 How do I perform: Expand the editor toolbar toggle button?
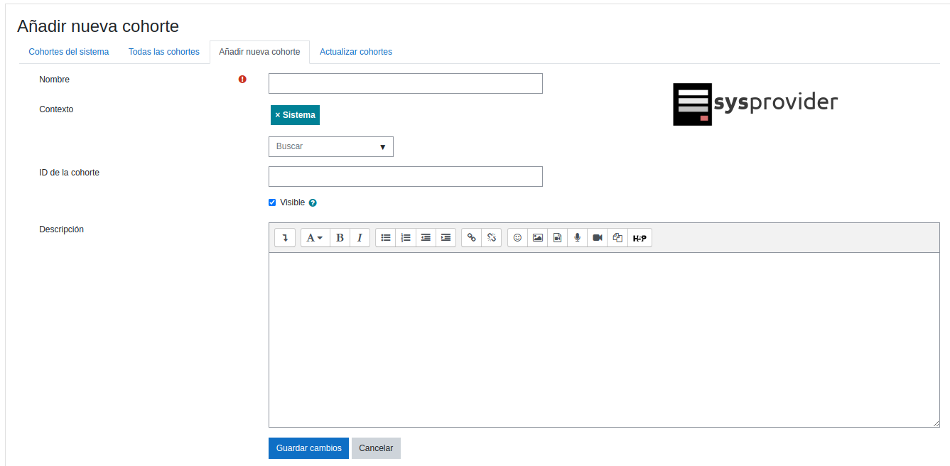tap(285, 238)
